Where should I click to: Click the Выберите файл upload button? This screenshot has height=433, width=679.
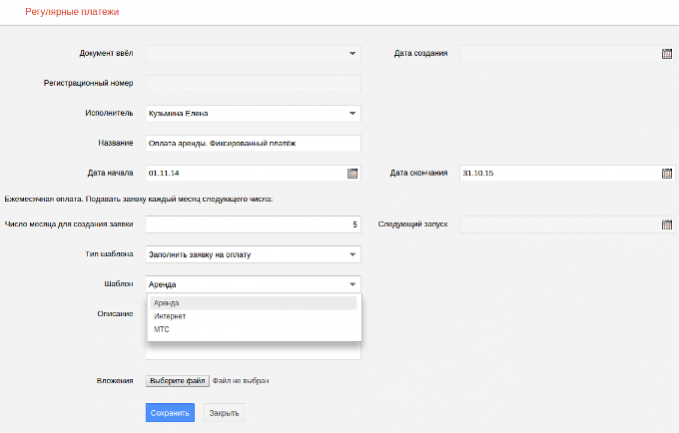178,381
